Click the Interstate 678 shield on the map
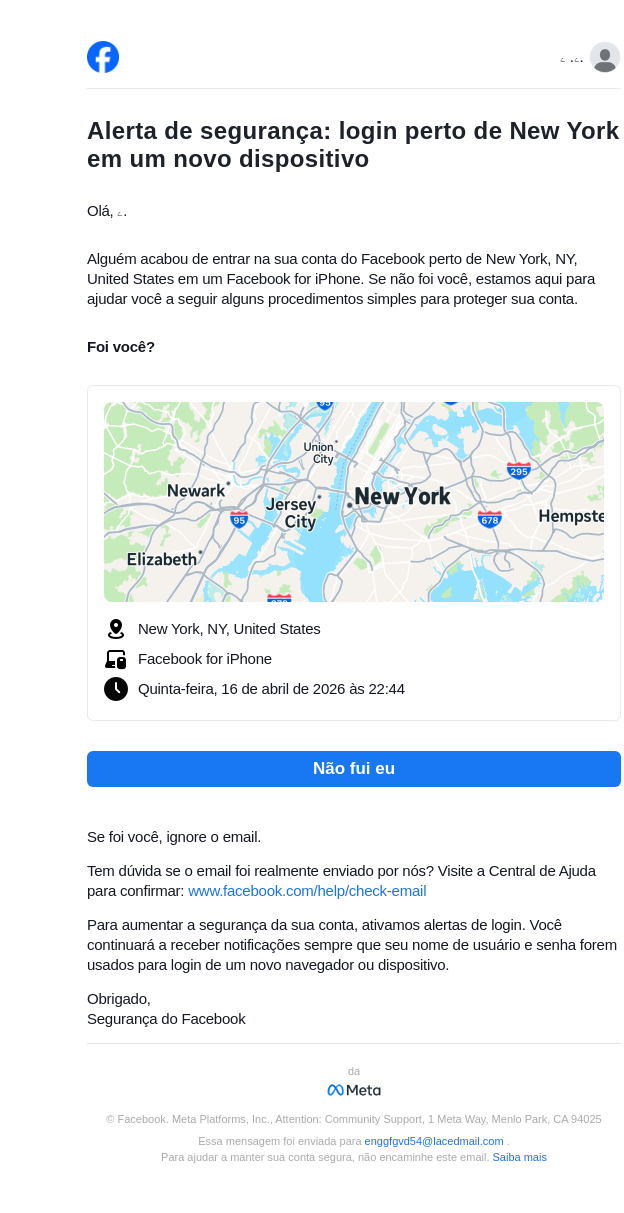624x1213 pixels. click(489, 519)
